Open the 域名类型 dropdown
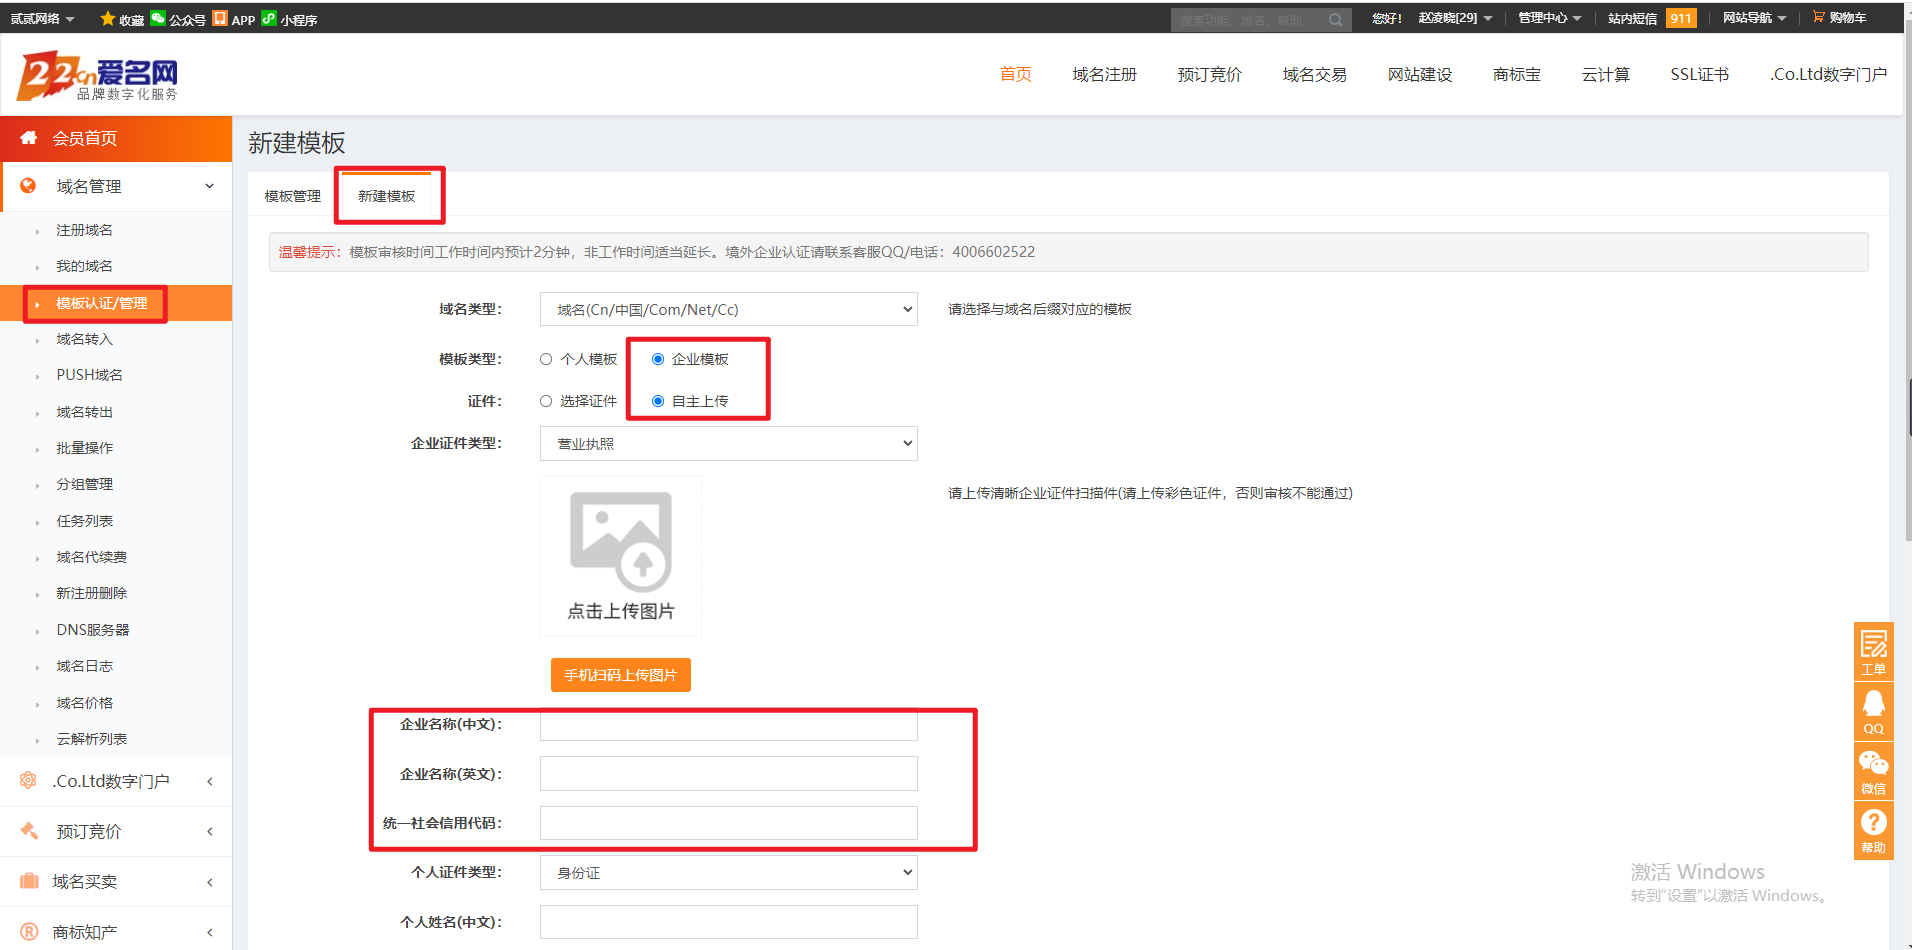Screen dimensions: 1912x950 (728, 310)
